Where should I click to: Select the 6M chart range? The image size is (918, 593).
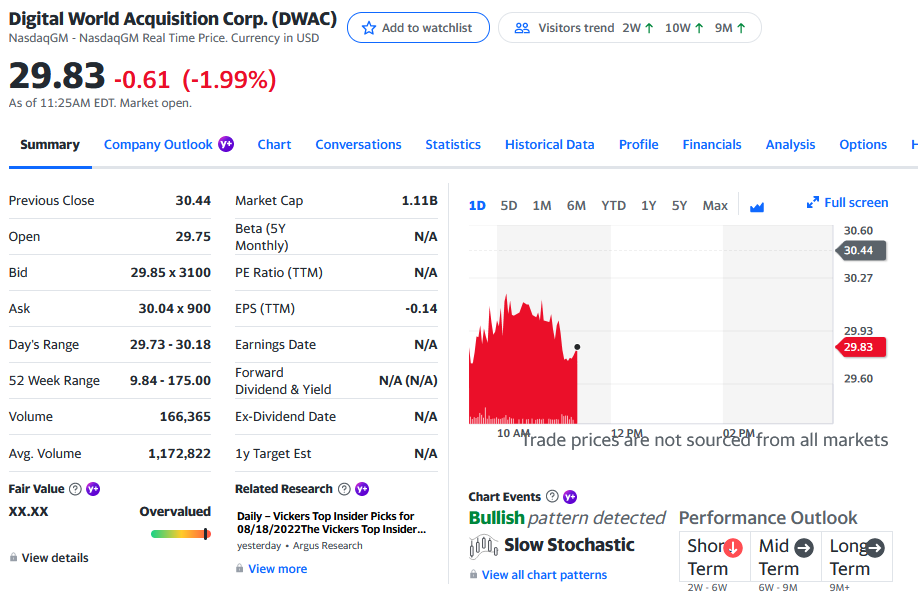[576, 205]
